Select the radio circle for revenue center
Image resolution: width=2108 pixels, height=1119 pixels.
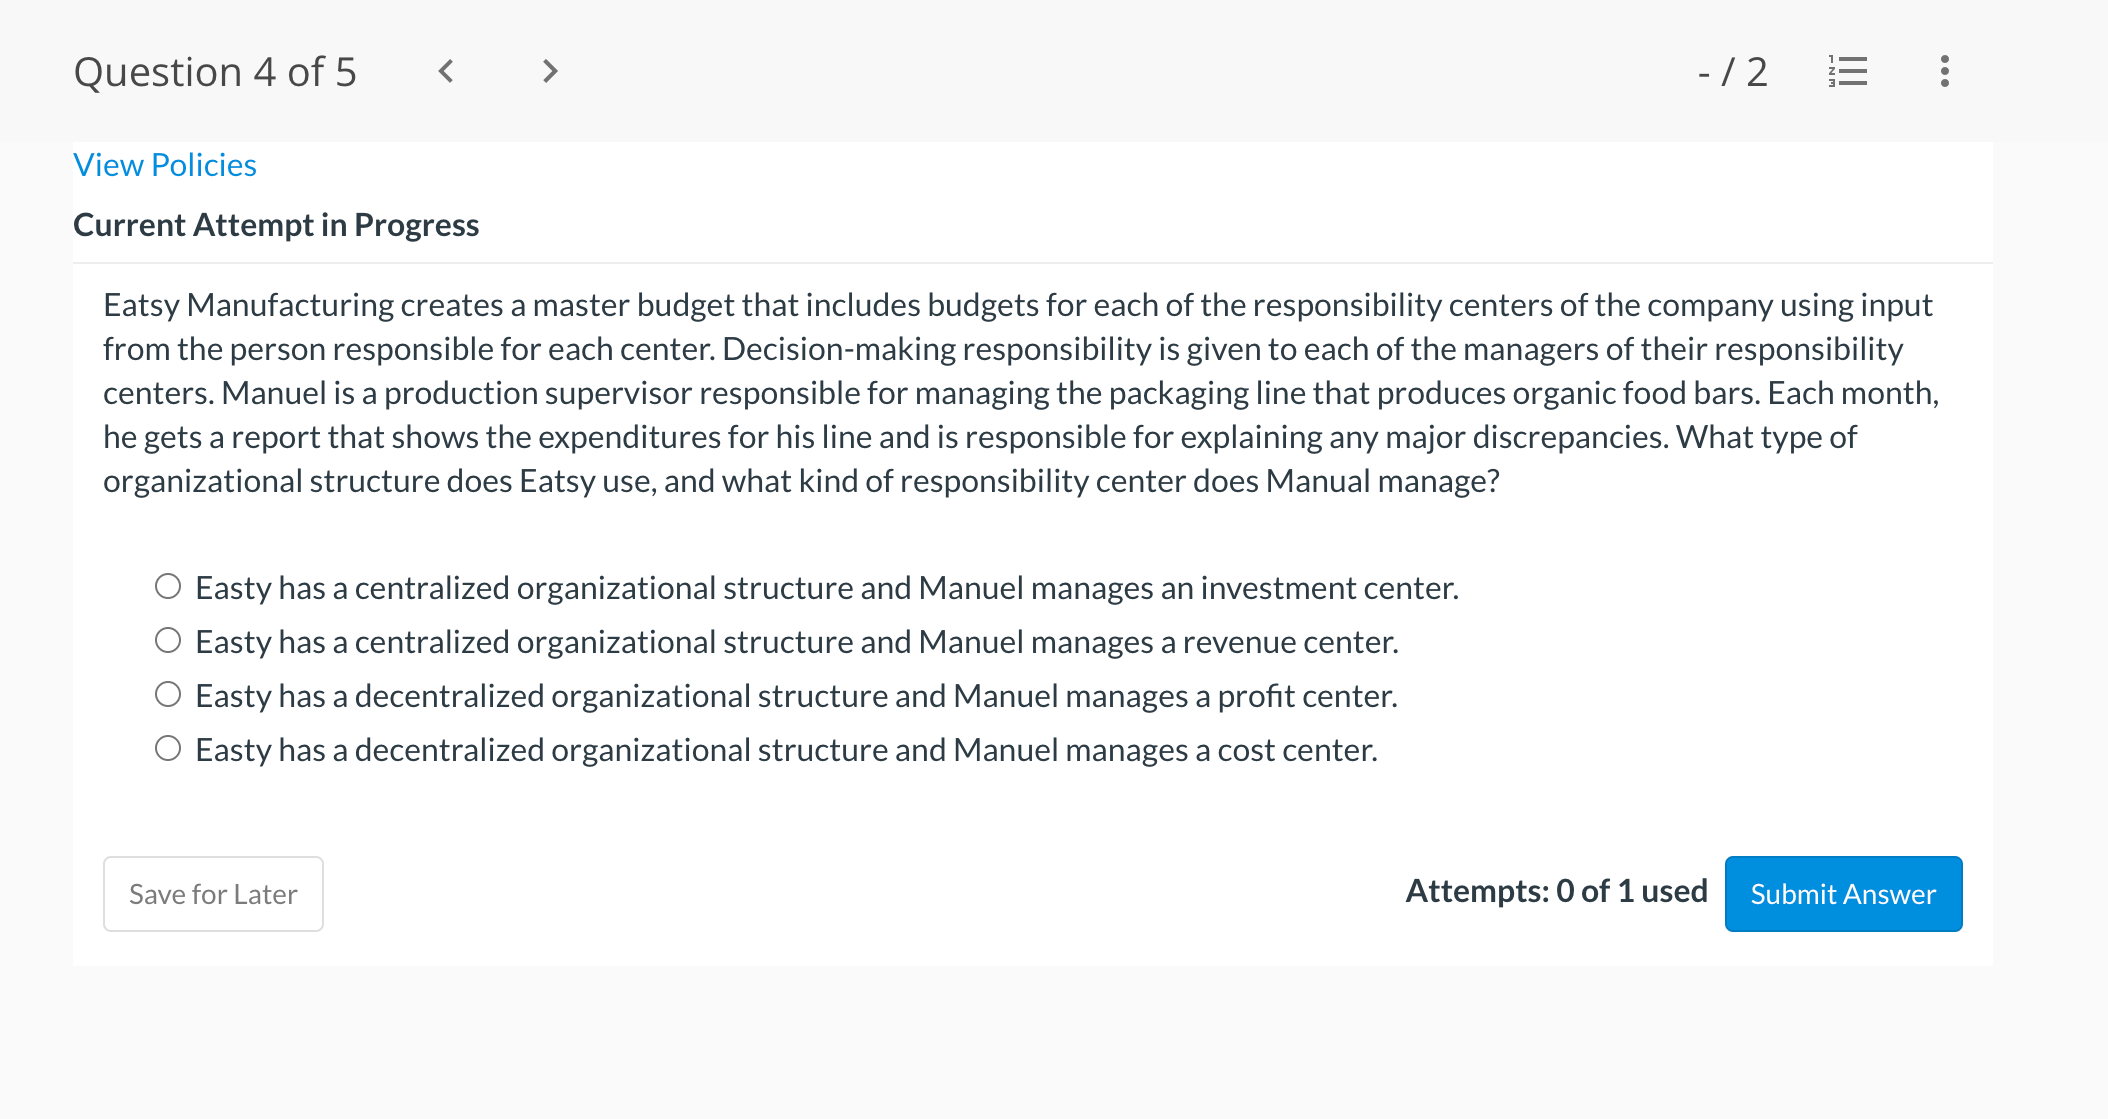click(168, 640)
